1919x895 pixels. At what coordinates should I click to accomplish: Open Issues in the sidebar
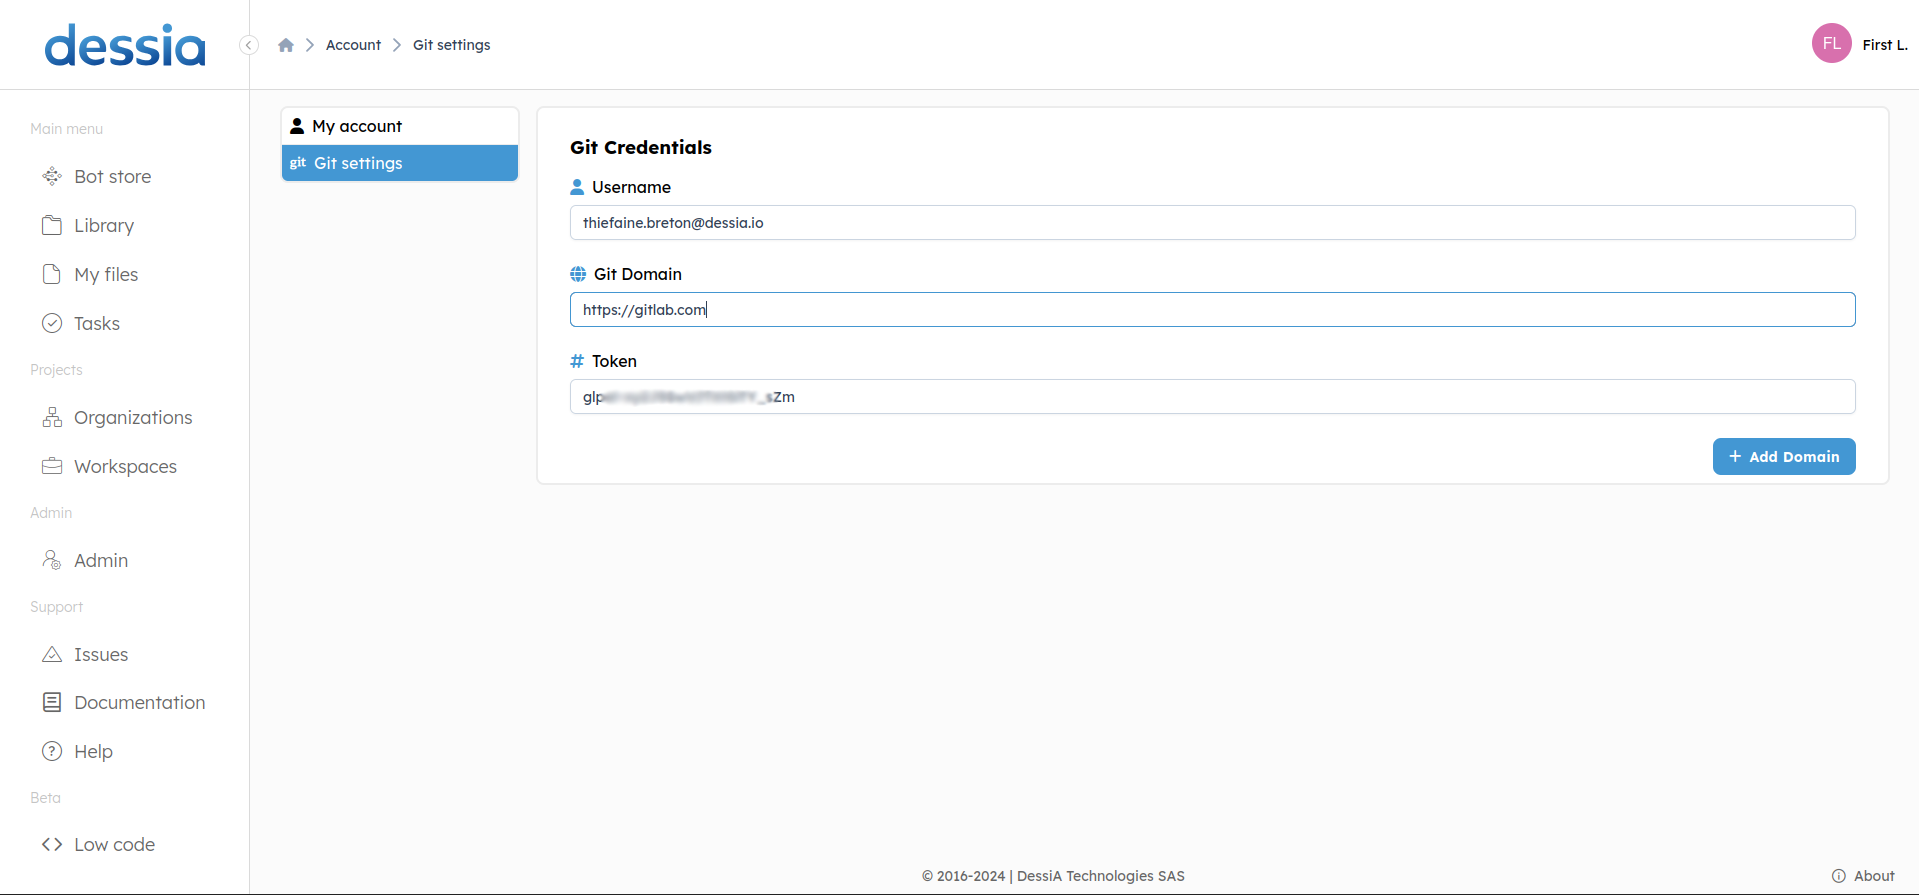pyautogui.click(x=101, y=655)
